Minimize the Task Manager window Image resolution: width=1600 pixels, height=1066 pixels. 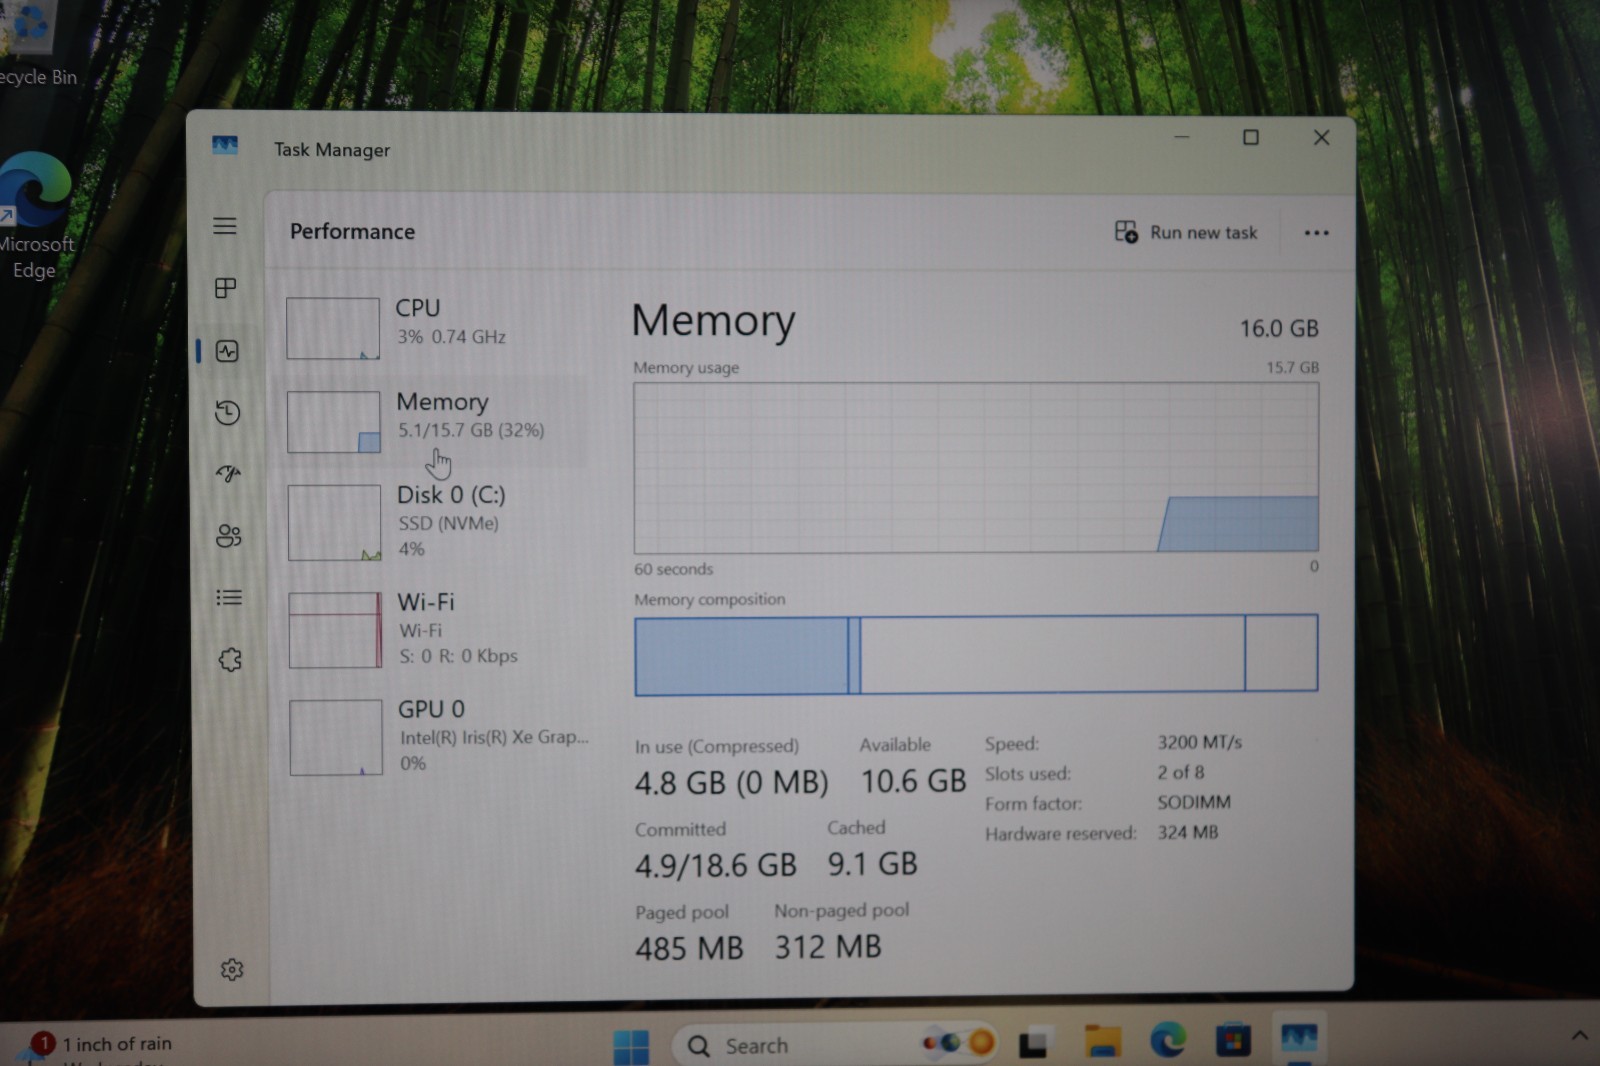(x=1181, y=137)
